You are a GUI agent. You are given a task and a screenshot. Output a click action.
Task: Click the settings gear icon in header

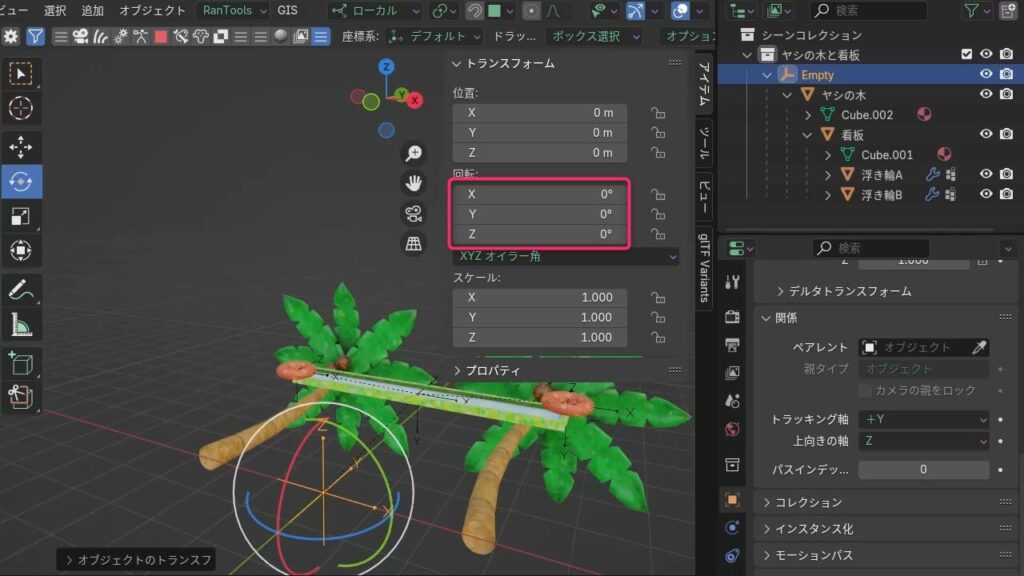[10, 37]
